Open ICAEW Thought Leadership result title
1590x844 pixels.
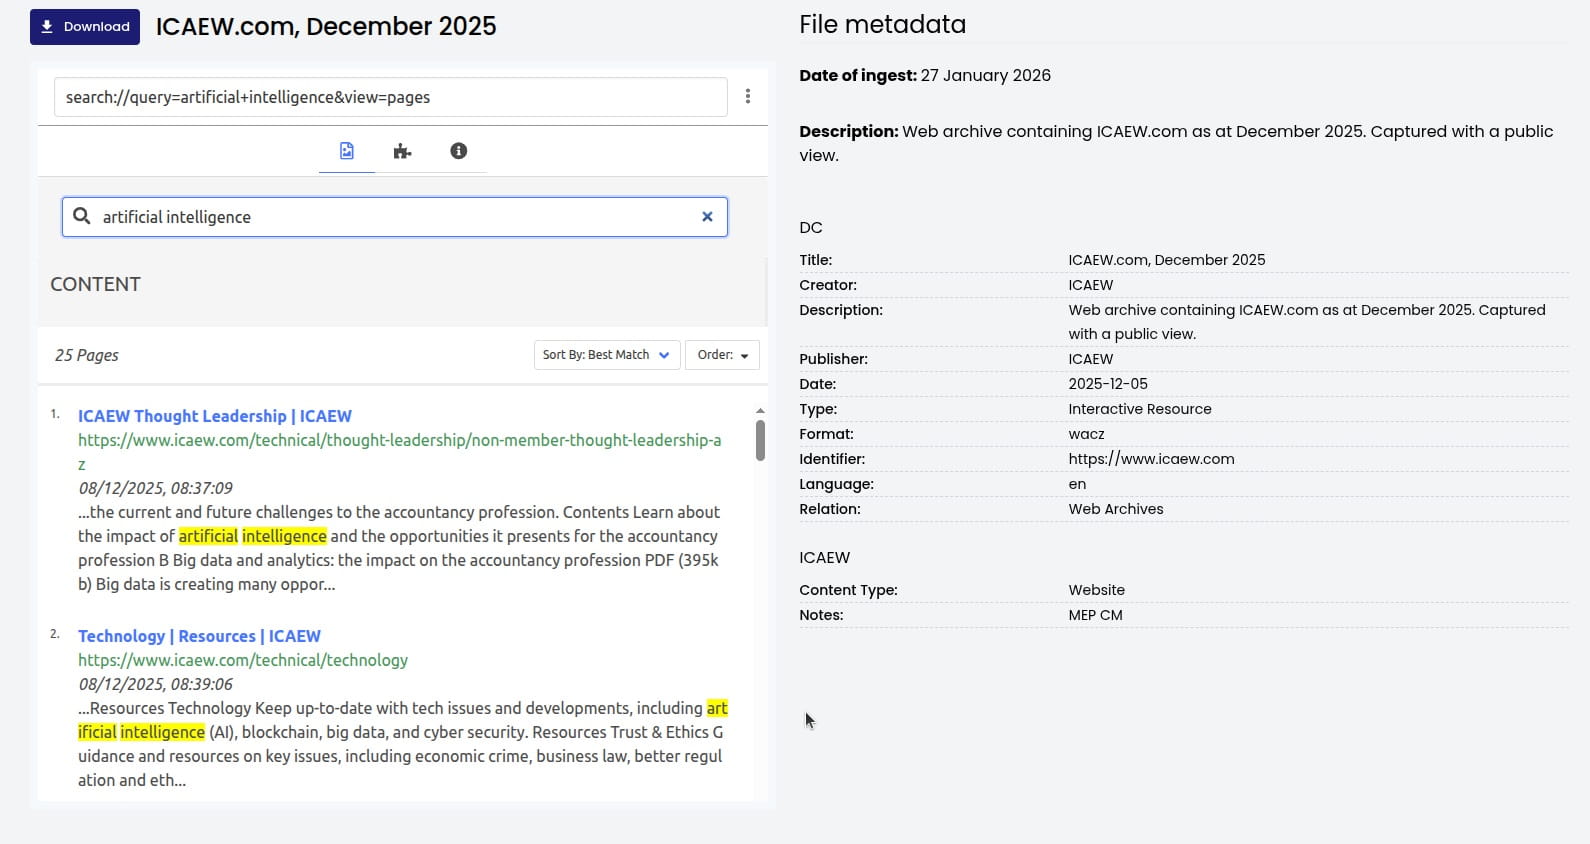click(215, 416)
